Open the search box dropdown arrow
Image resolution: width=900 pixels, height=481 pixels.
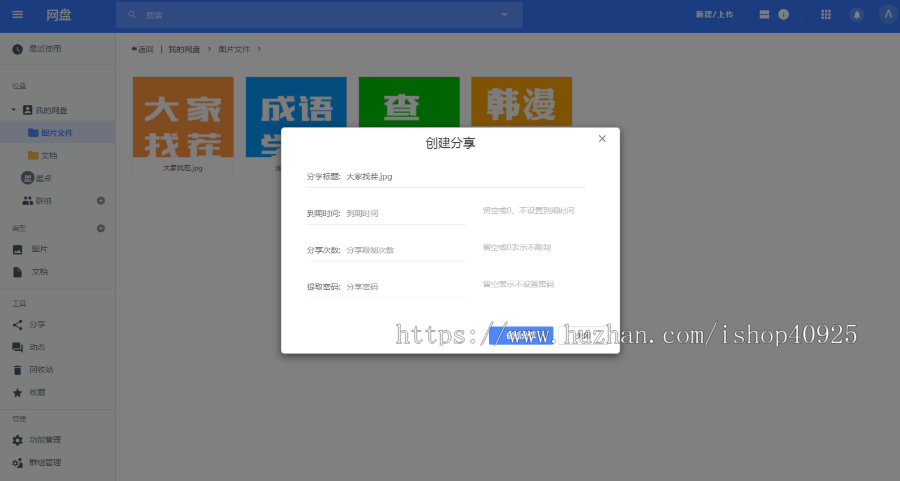click(x=504, y=15)
